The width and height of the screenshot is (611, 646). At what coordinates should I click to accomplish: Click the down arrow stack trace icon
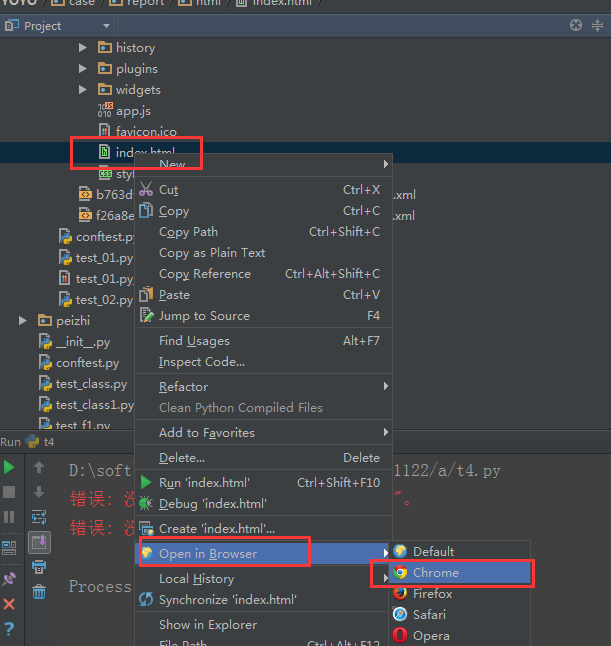click(x=39, y=492)
